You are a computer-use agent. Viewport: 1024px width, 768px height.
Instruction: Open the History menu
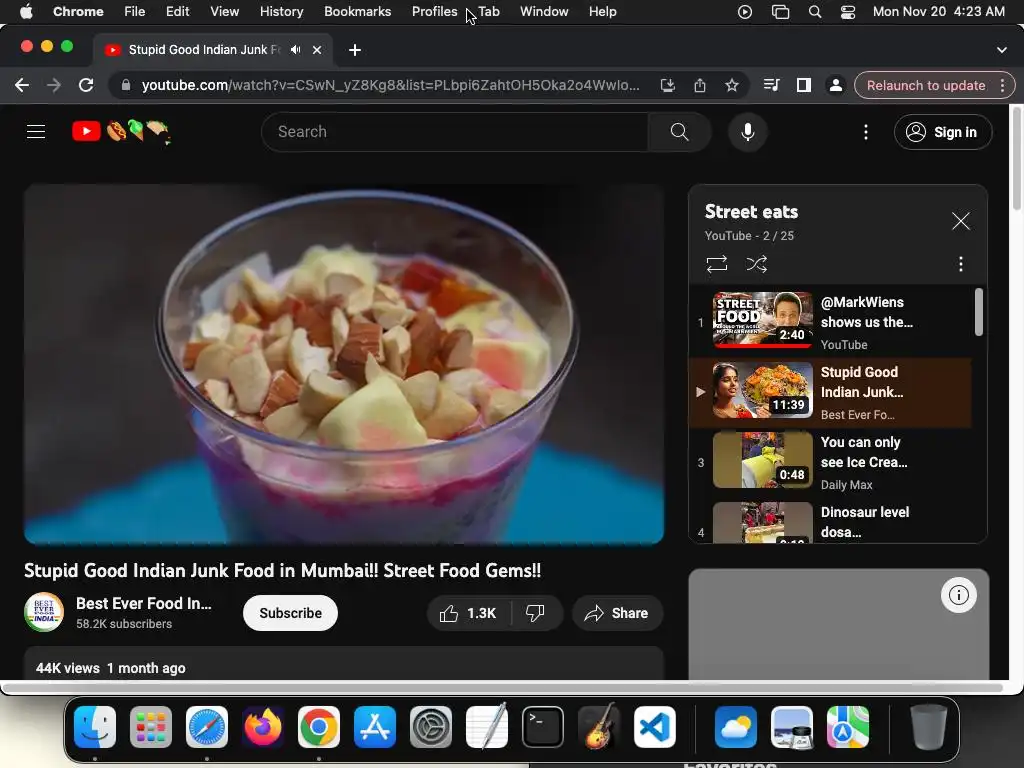point(281,12)
